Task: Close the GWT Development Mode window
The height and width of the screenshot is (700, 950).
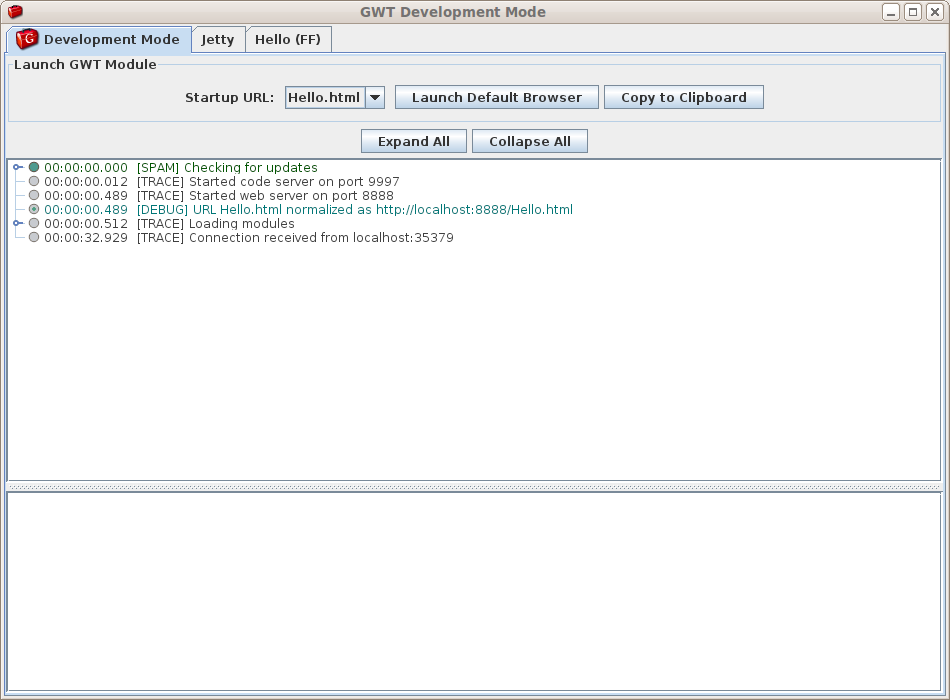Action: [935, 12]
